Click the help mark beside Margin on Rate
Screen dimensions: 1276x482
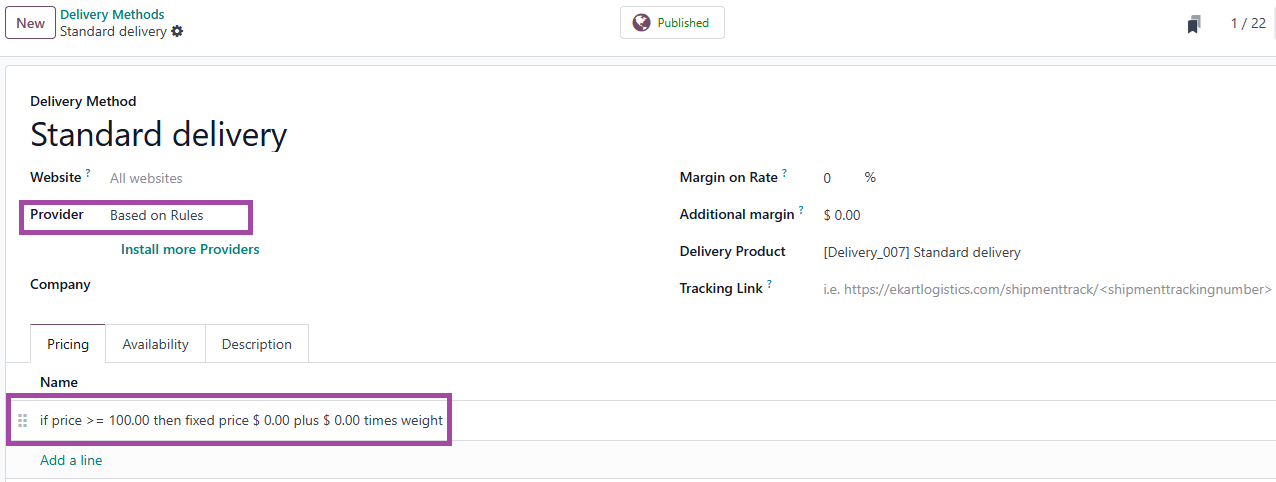pos(785,173)
